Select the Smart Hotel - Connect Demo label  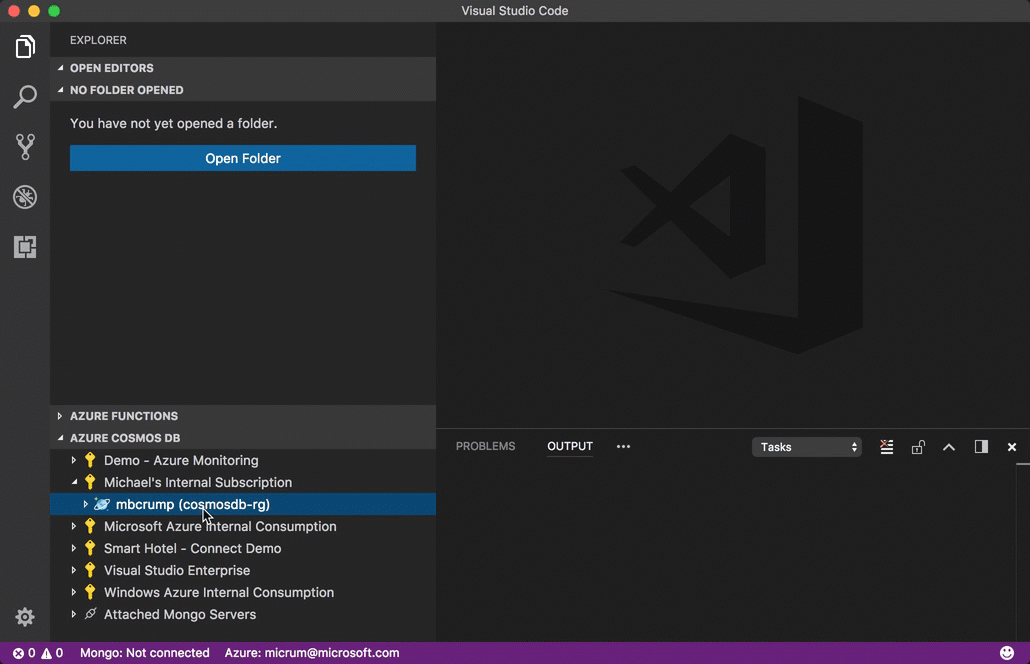(192, 548)
